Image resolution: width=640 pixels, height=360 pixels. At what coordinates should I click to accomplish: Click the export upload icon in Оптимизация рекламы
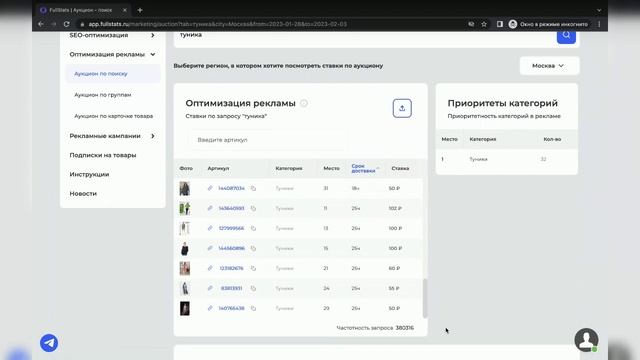pyautogui.click(x=402, y=108)
